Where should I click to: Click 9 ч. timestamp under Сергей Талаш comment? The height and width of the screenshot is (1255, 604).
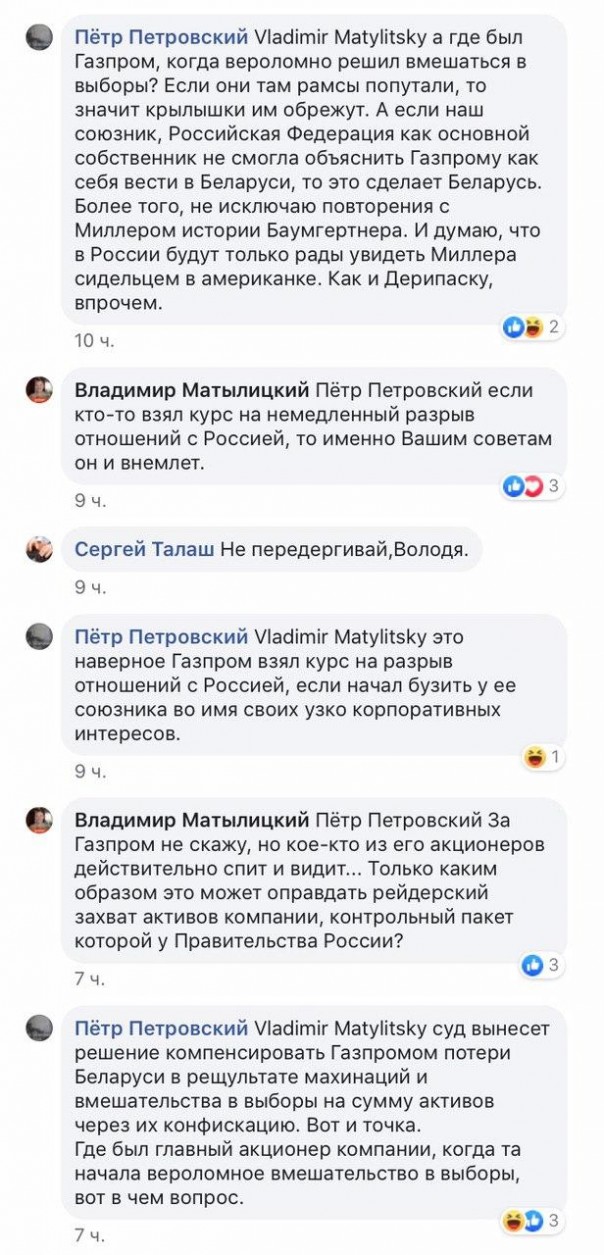[90, 588]
